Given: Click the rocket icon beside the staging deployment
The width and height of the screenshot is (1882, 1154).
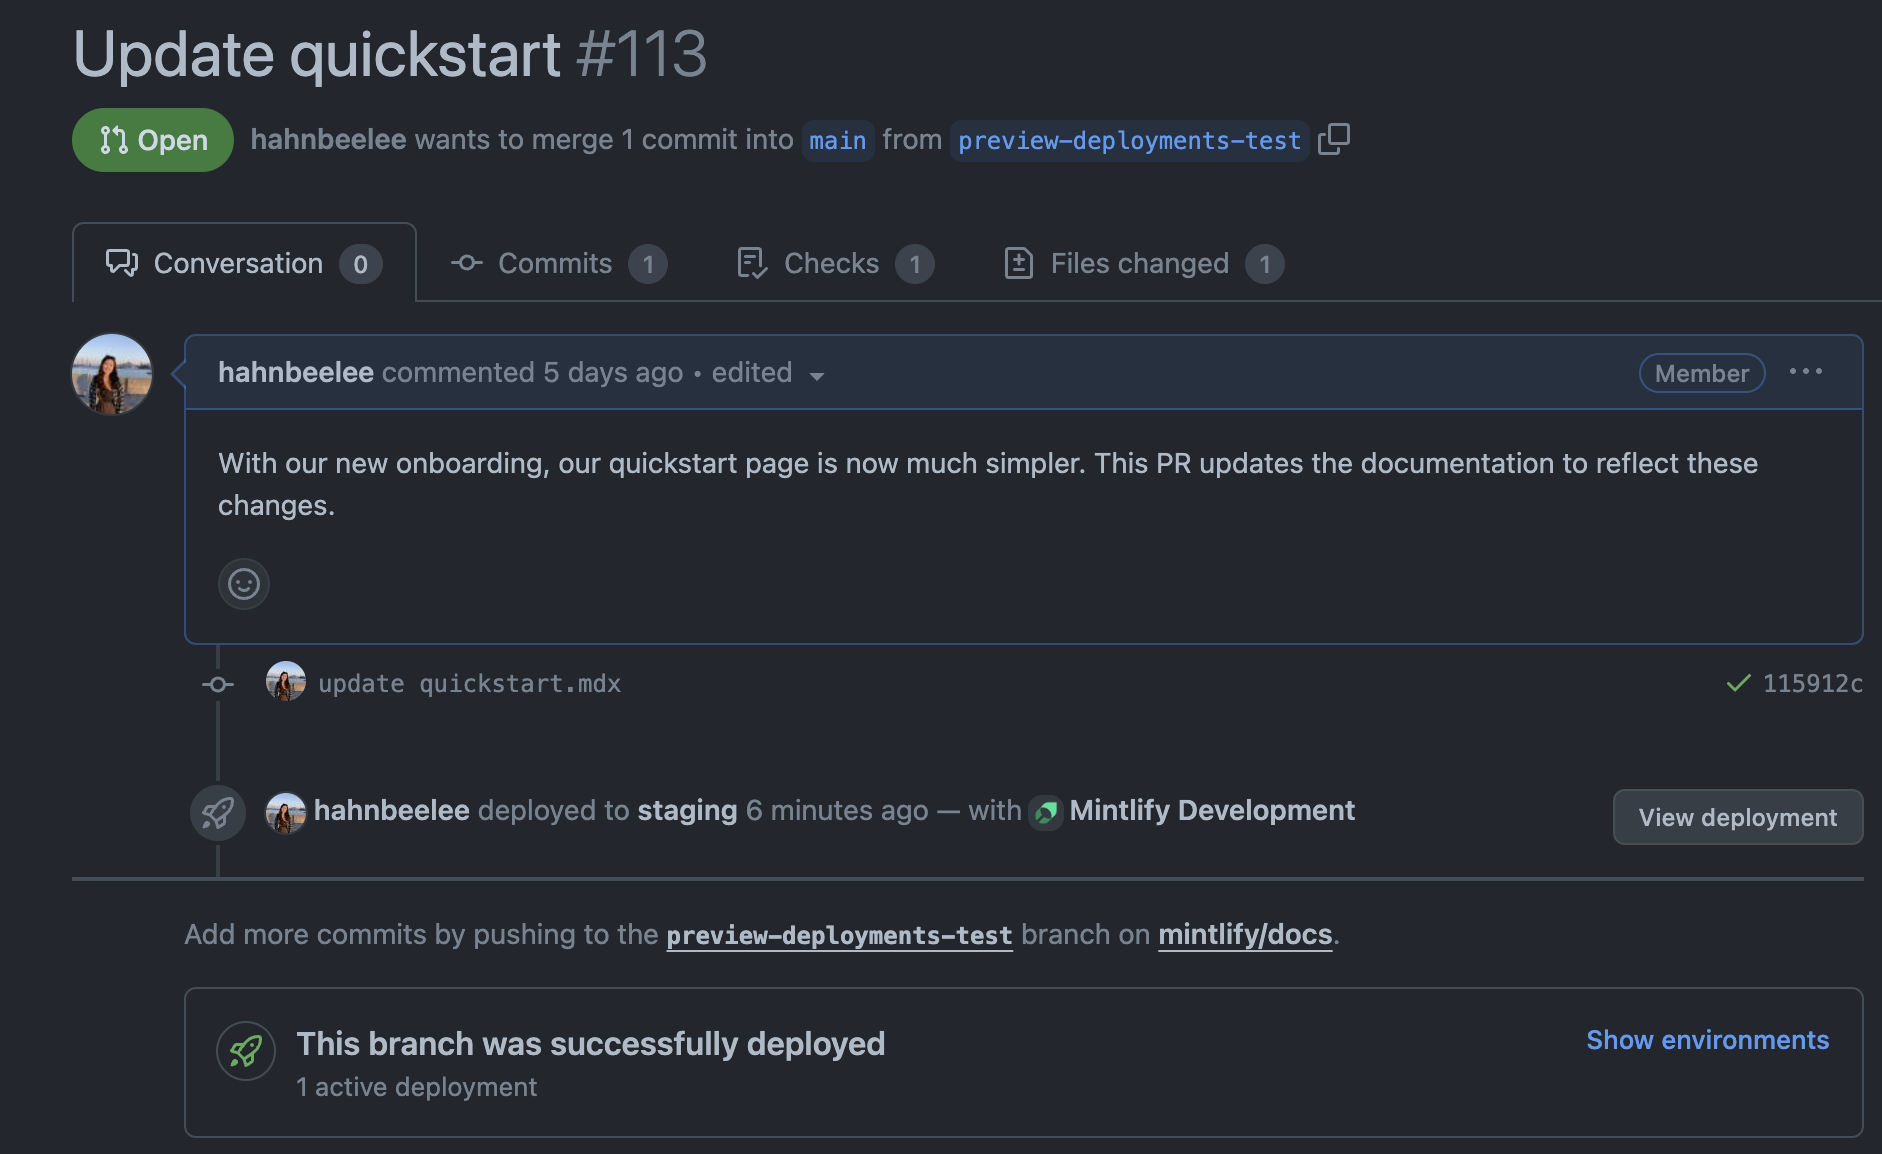Looking at the screenshot, I should coord(218,812).
